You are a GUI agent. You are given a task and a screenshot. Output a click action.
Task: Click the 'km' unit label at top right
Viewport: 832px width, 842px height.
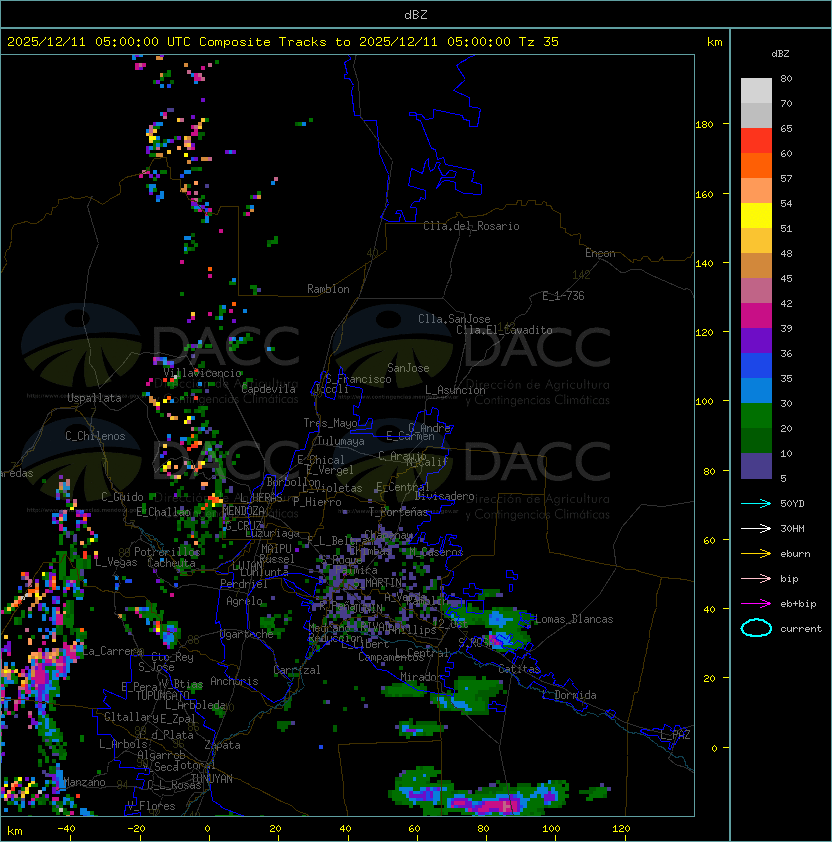pos(714,42)
